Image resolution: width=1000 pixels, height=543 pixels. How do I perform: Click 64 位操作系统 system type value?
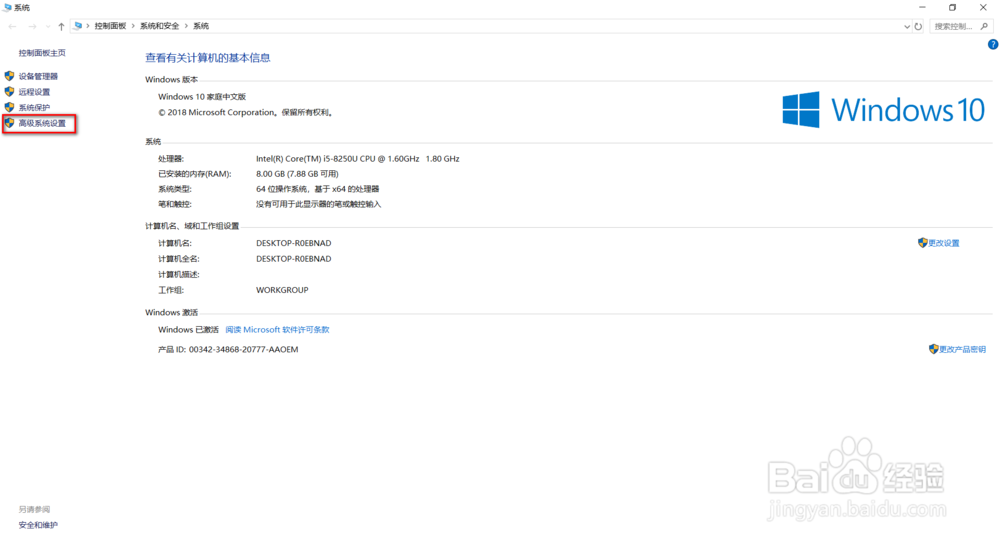tap(318, 190)
